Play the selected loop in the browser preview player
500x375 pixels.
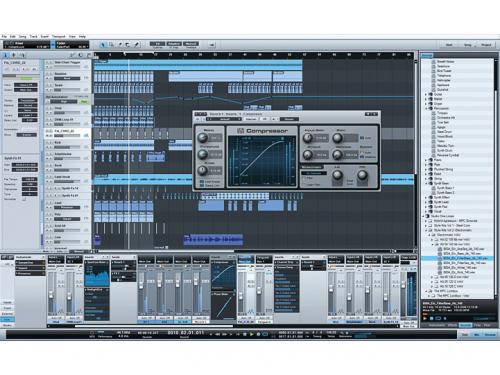pos(425,318)
